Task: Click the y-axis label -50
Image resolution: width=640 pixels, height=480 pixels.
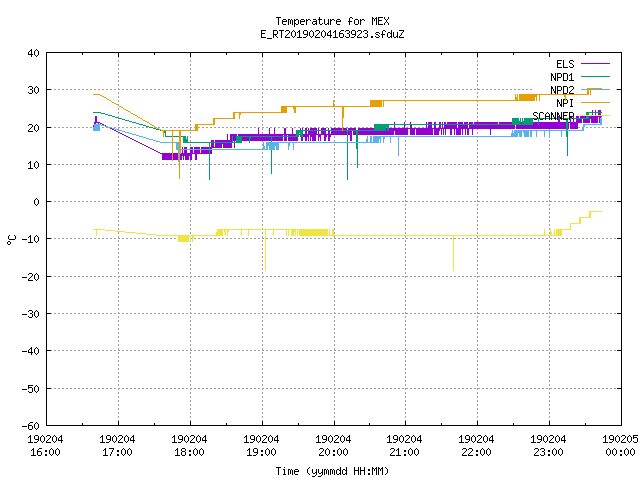Action: coord(31,389)
